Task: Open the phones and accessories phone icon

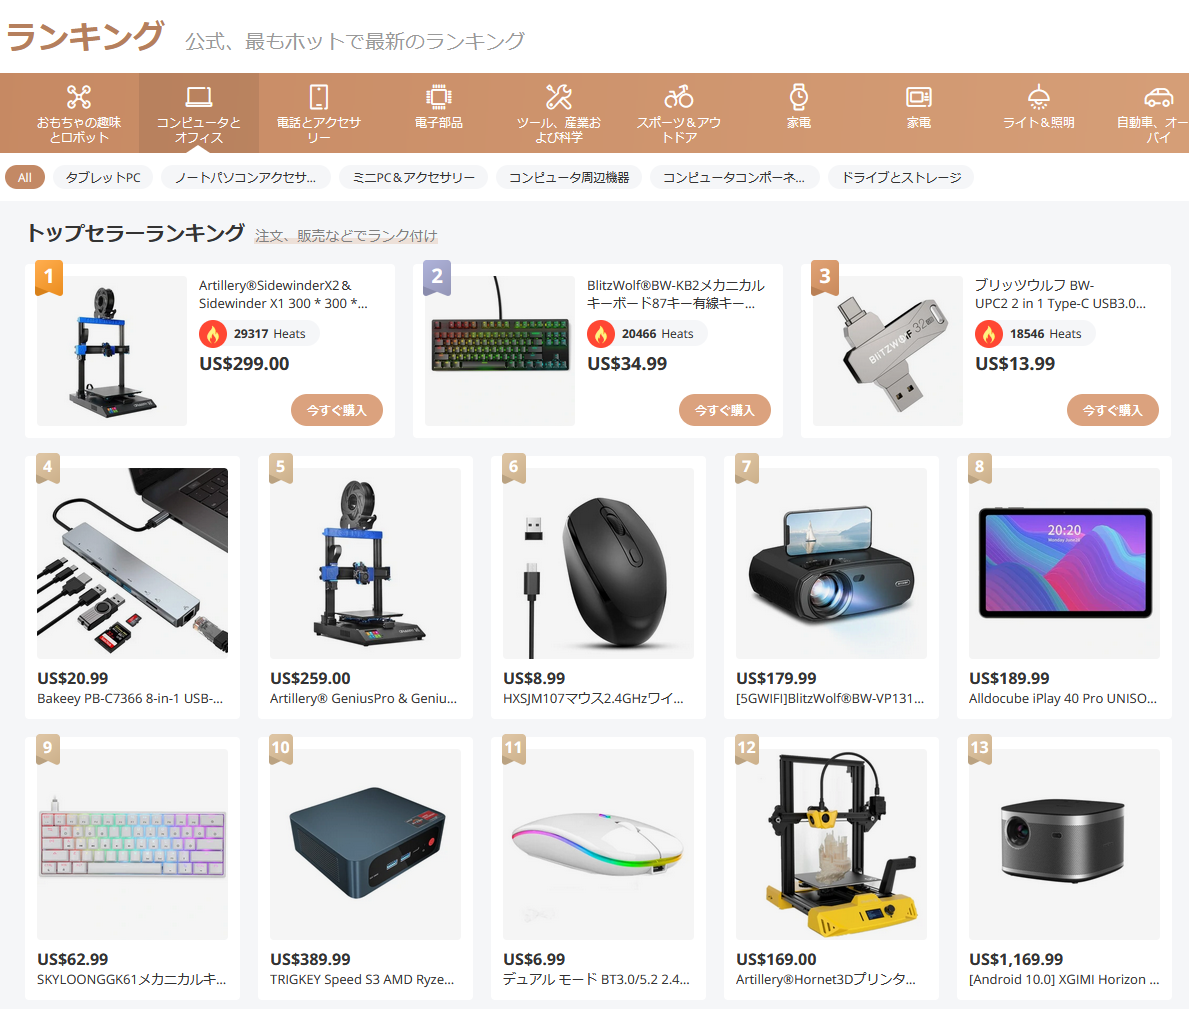Action: [318, 97]
